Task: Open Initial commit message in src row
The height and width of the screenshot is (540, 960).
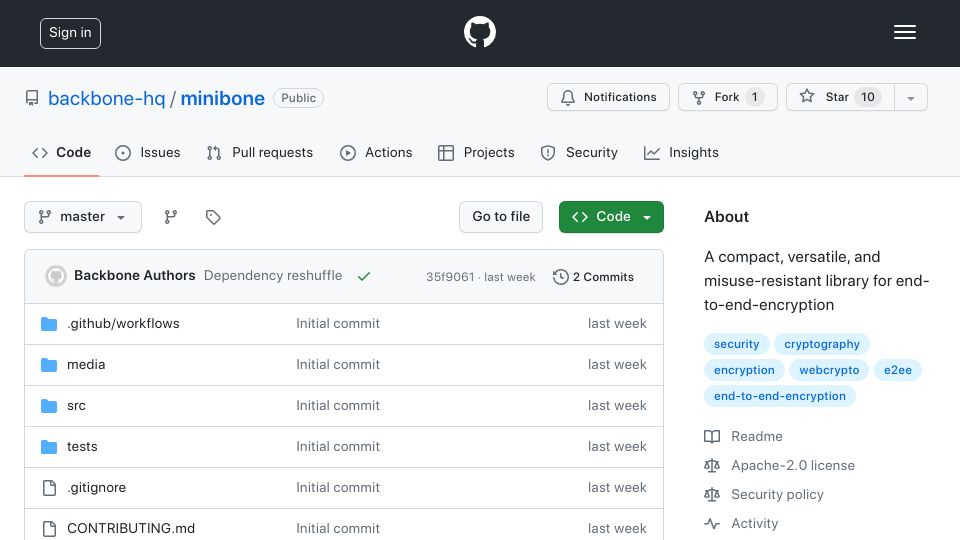Action: [338, 405]
